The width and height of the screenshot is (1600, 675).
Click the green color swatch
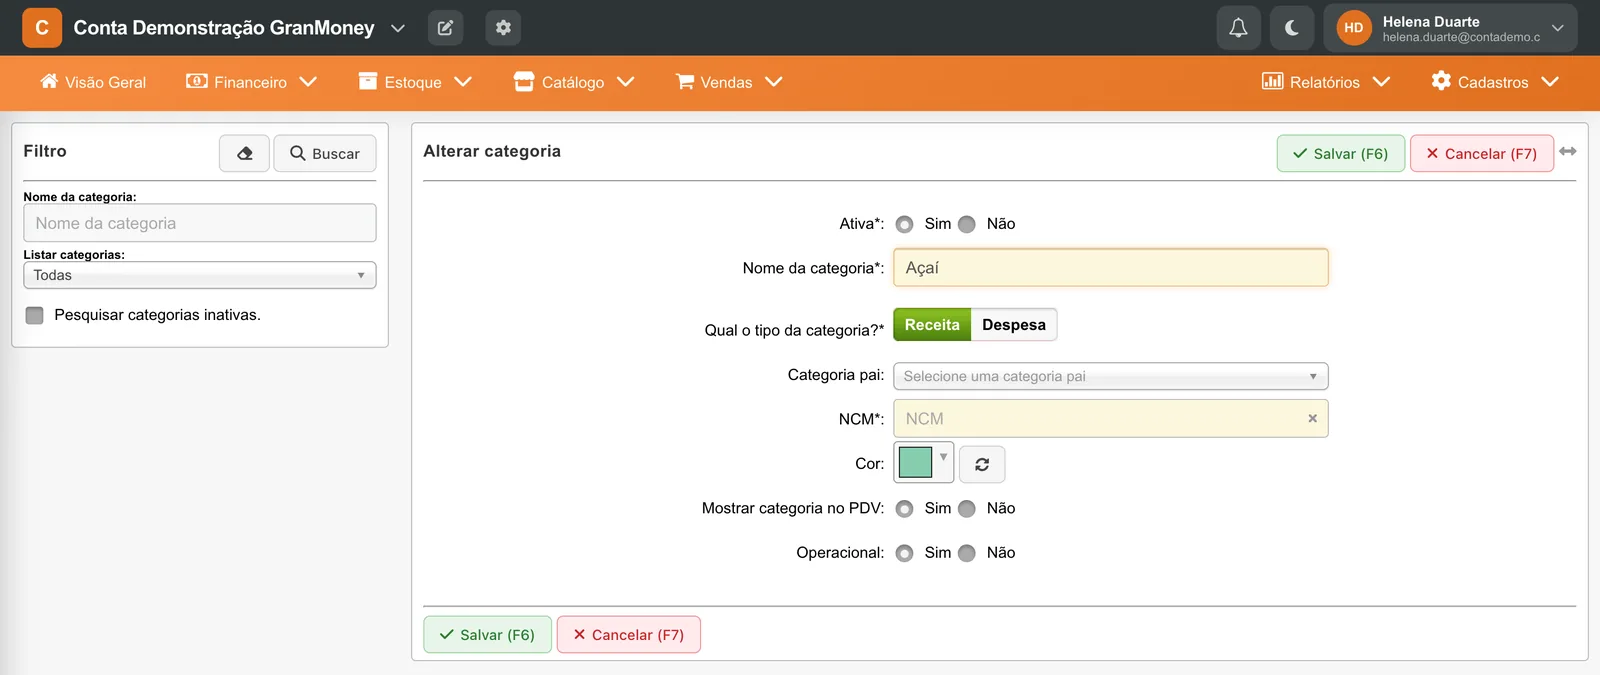point(915,462)
